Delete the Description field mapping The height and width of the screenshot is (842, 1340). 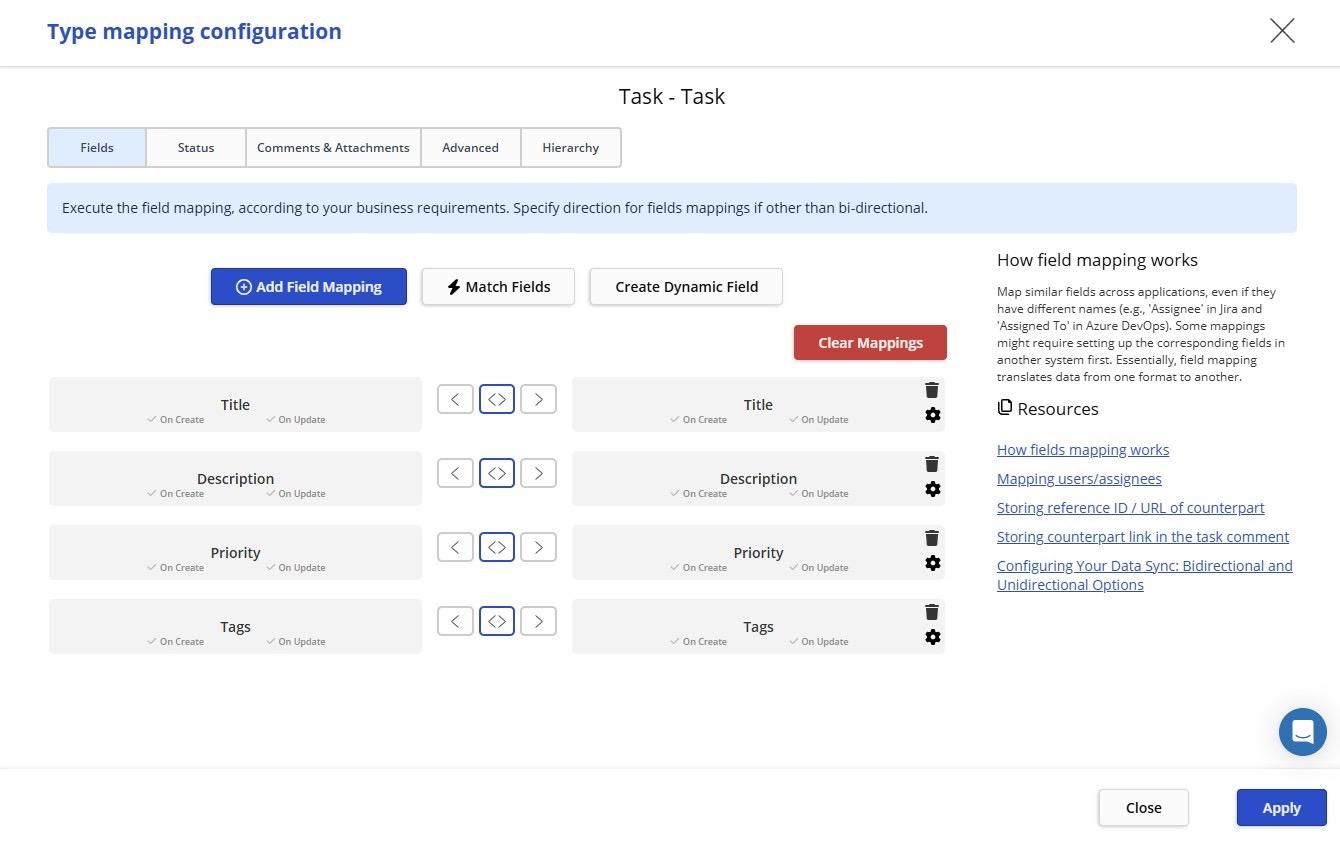tap(932, 464)
